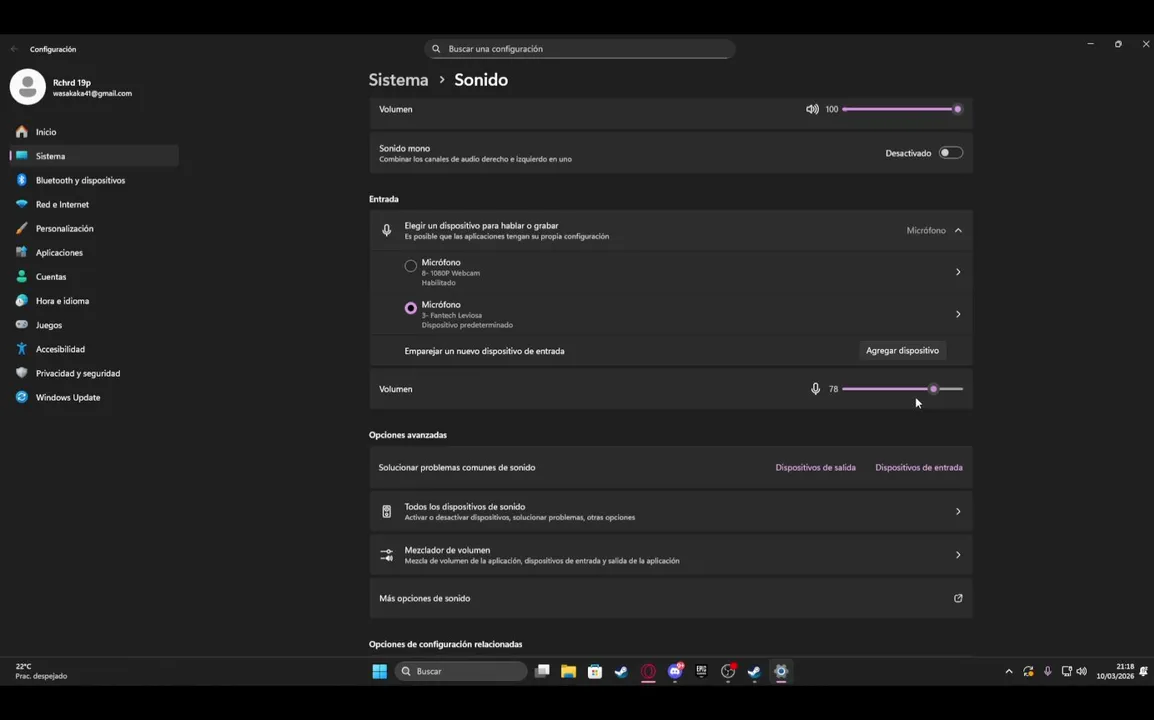Click the back arrow in Configuración
1154x720 pixels.
coord(14,49)
